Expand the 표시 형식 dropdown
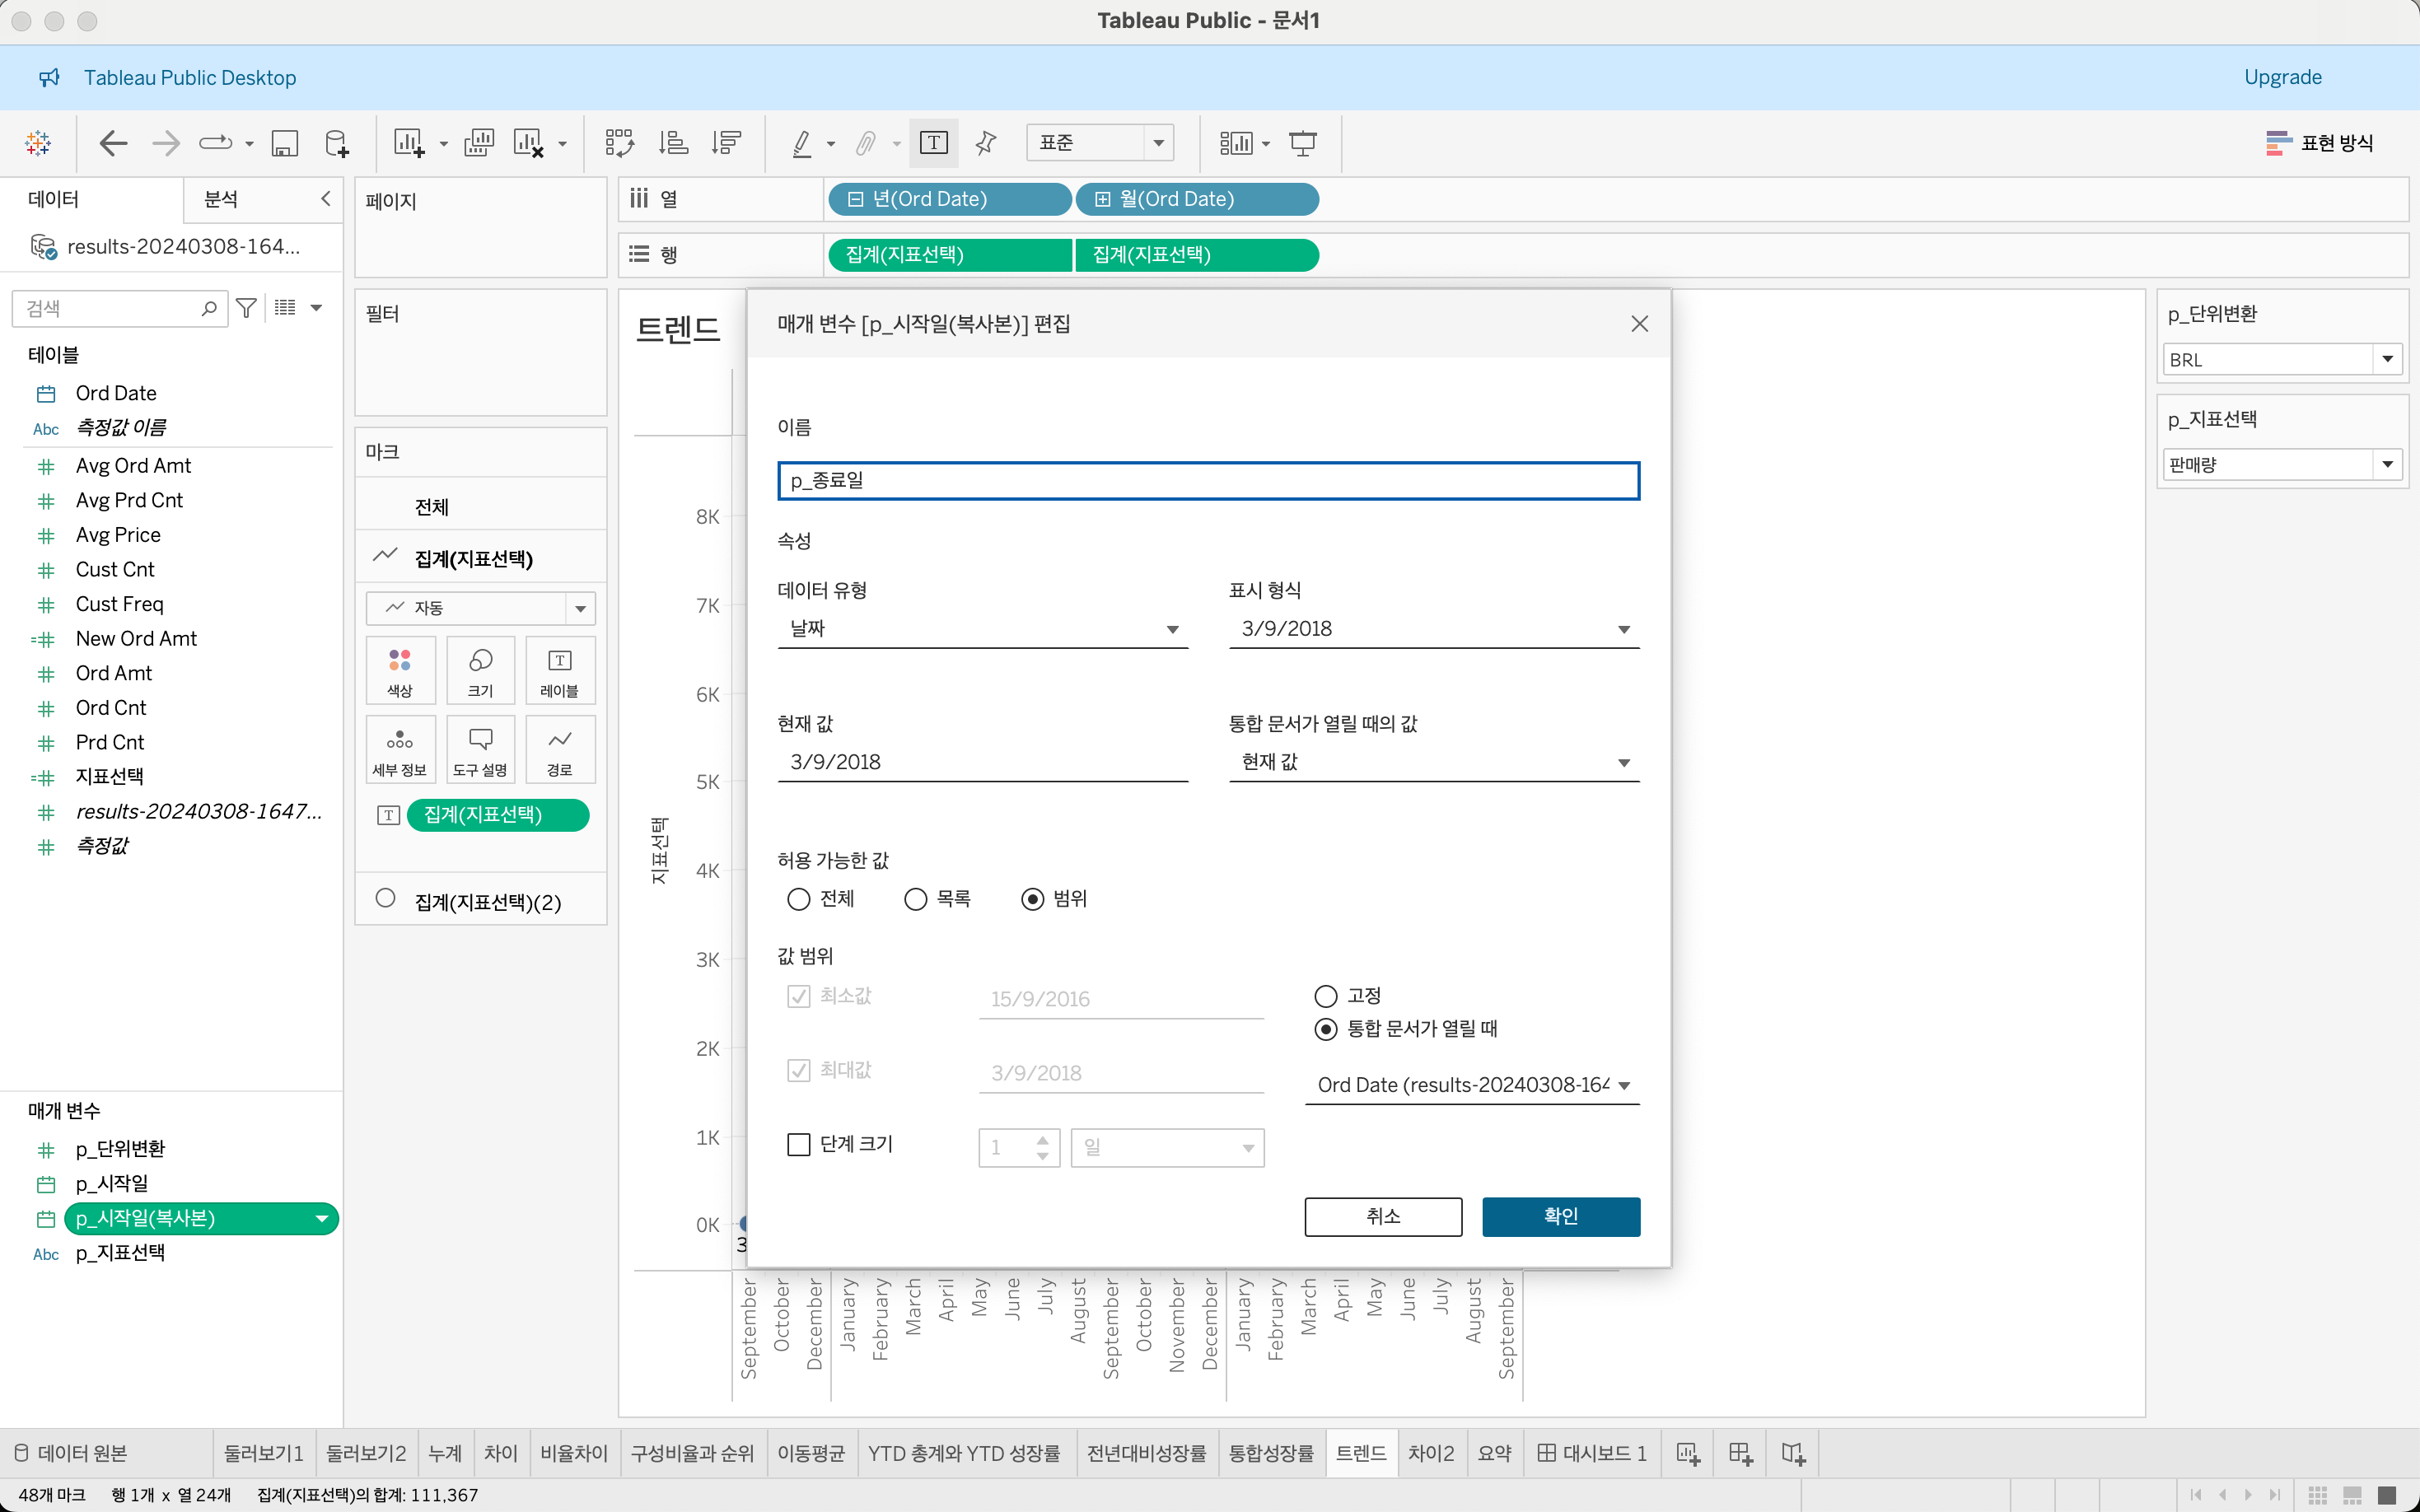Image resolution: width=2420 pixels, height=1512 pixels. coord(1433,629)
